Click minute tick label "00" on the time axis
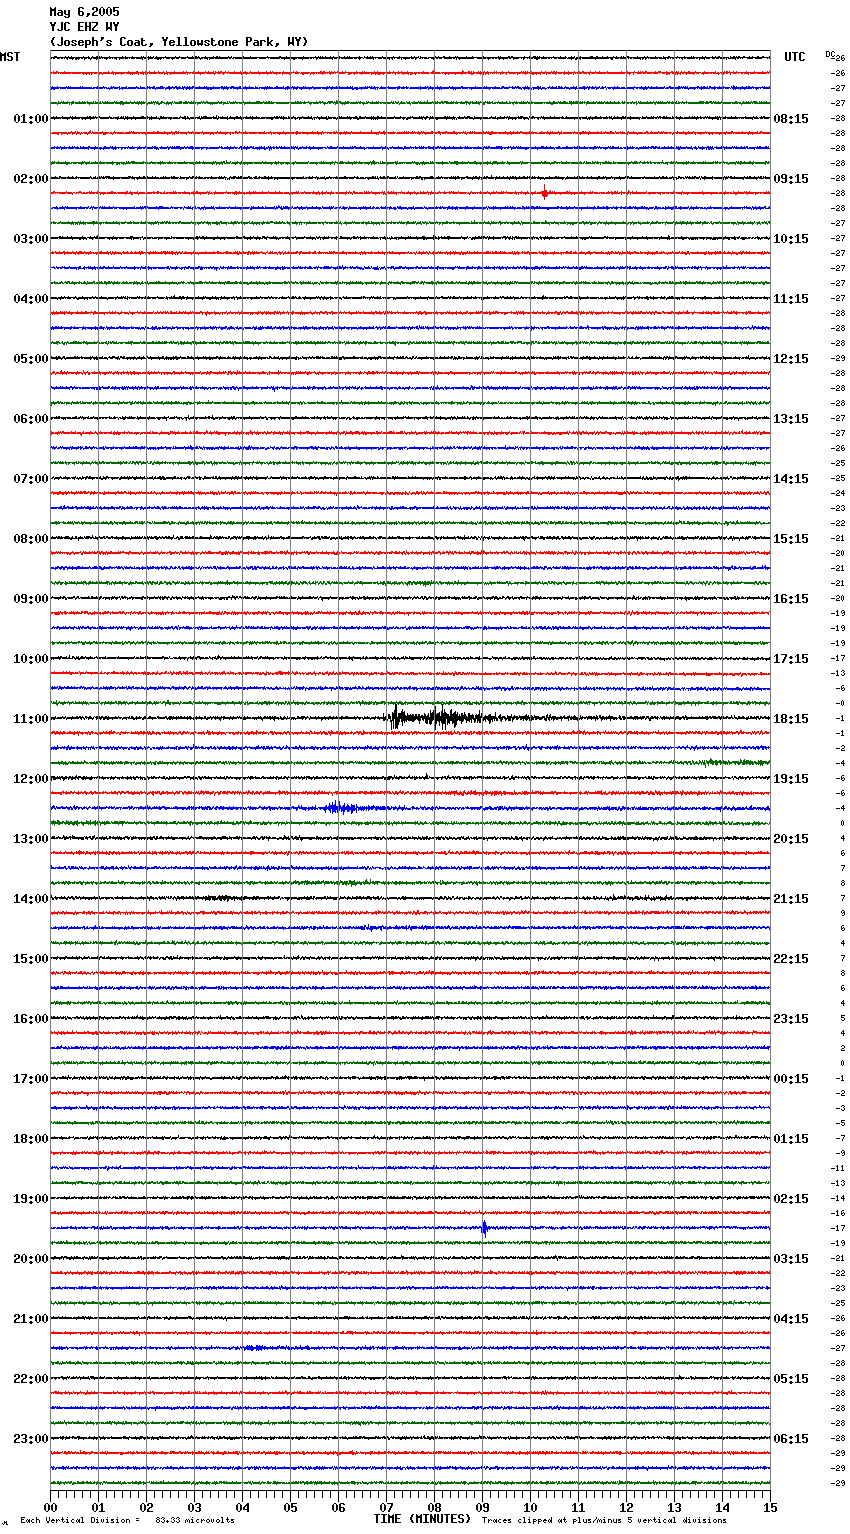 tap(50, 1507)
